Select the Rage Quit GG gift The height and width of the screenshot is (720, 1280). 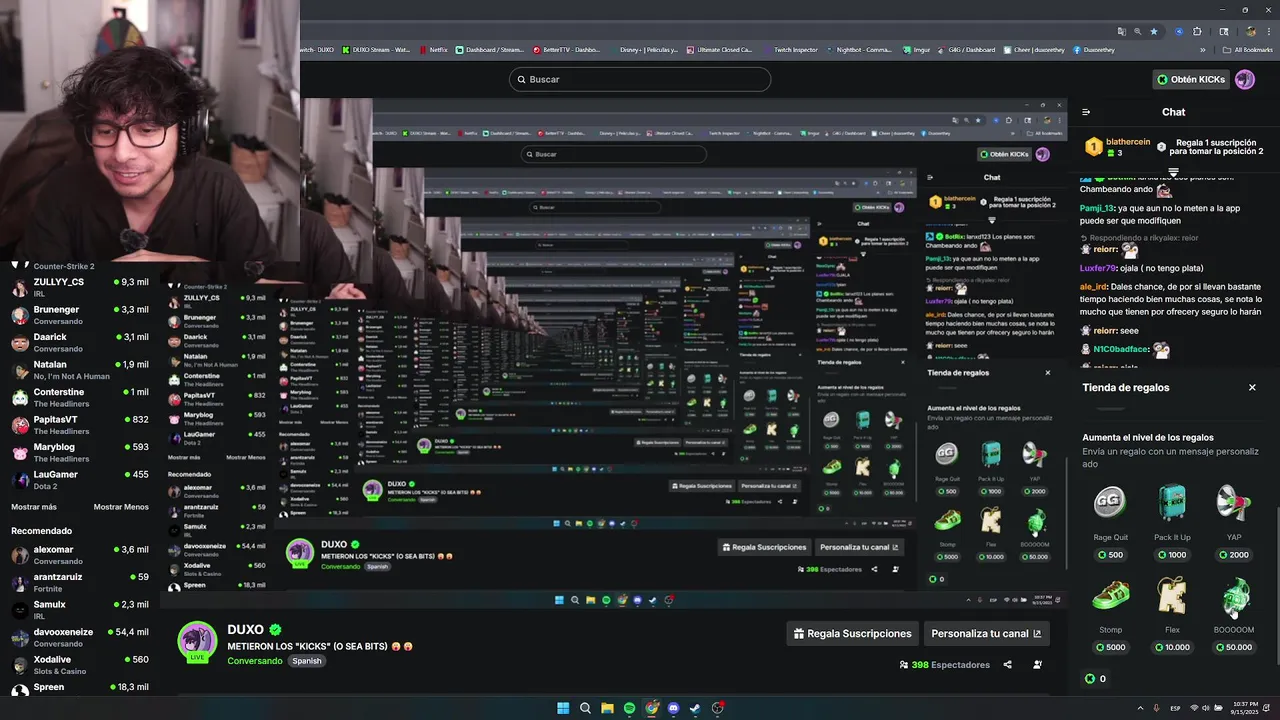coord(1110,502)
